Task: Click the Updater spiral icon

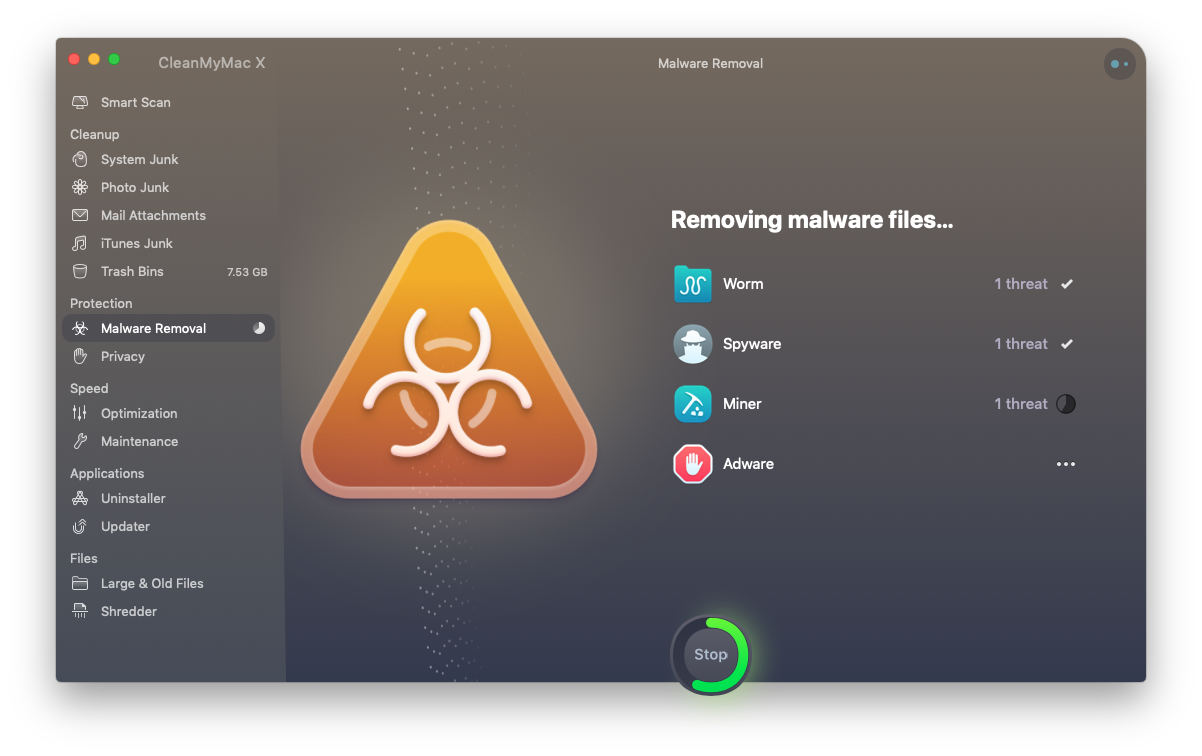Action: click(x=80, y=527)
